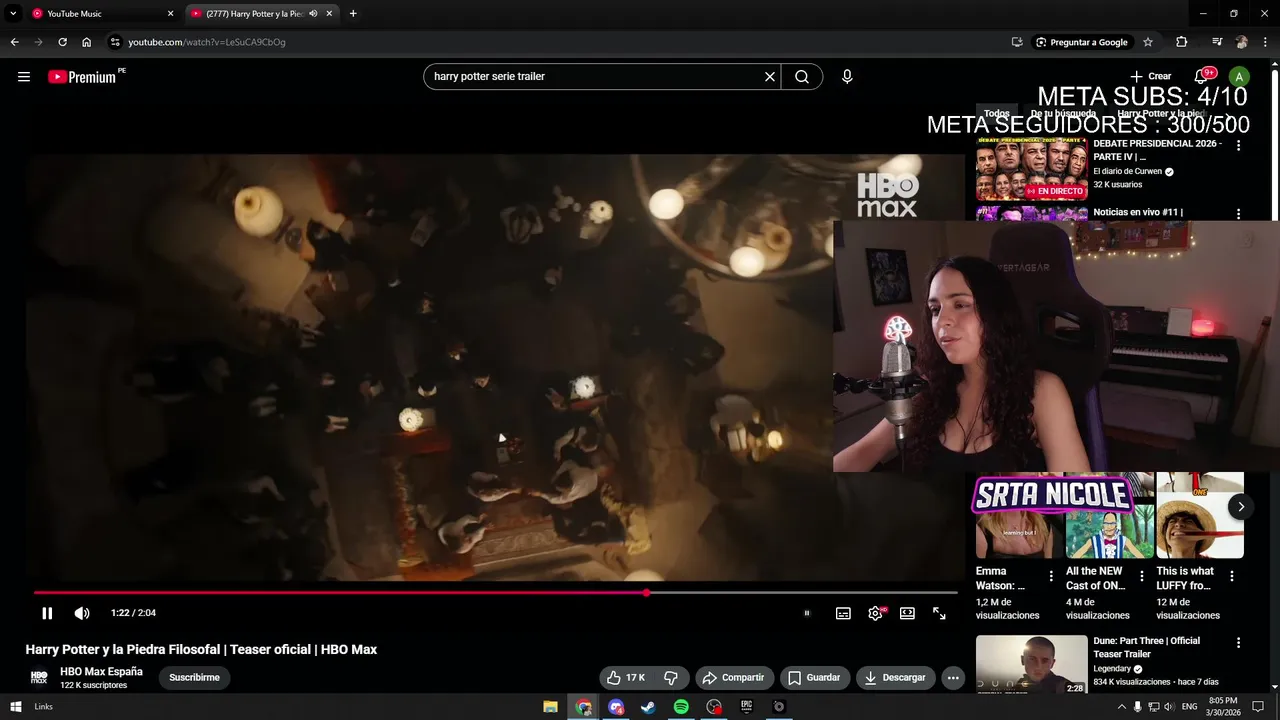
Task: Dislike the video
Action: tap(671, 678)
